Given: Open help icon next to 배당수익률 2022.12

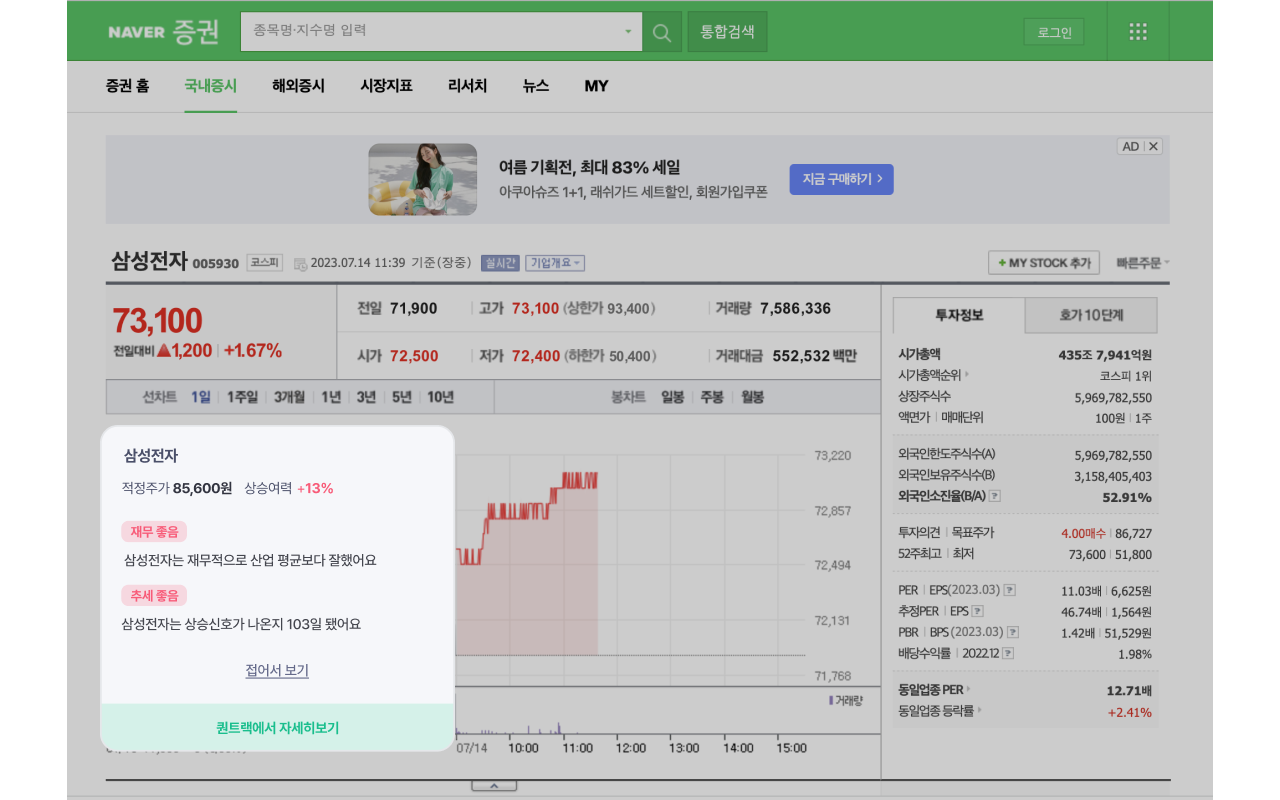Looking at the screenshot, I should [x=1008, y=653].
